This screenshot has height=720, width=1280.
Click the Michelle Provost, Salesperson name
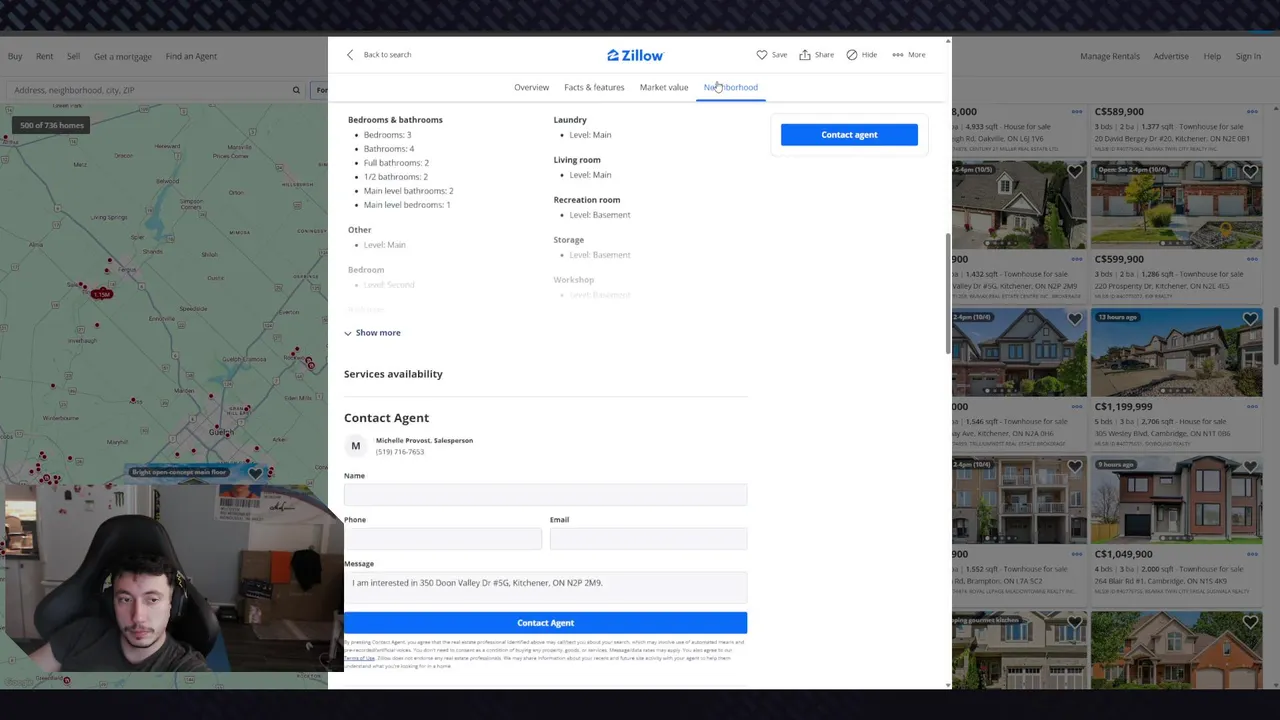click(424, 441)
